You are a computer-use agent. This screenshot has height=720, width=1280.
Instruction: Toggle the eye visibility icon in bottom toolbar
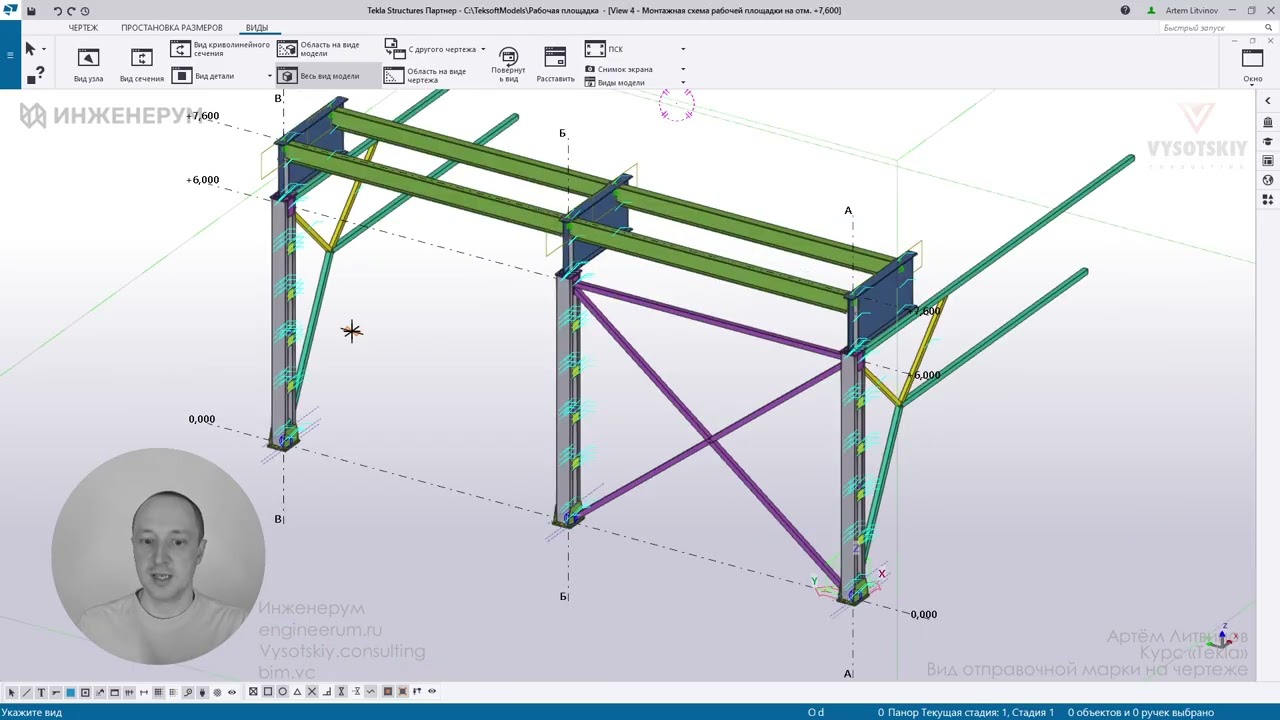(x=232, y=692)
